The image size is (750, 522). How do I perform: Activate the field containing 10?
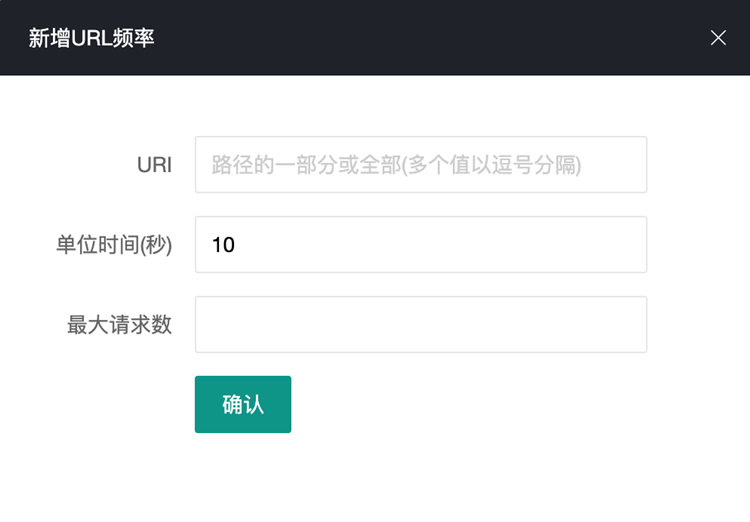[x=421, y=245]
